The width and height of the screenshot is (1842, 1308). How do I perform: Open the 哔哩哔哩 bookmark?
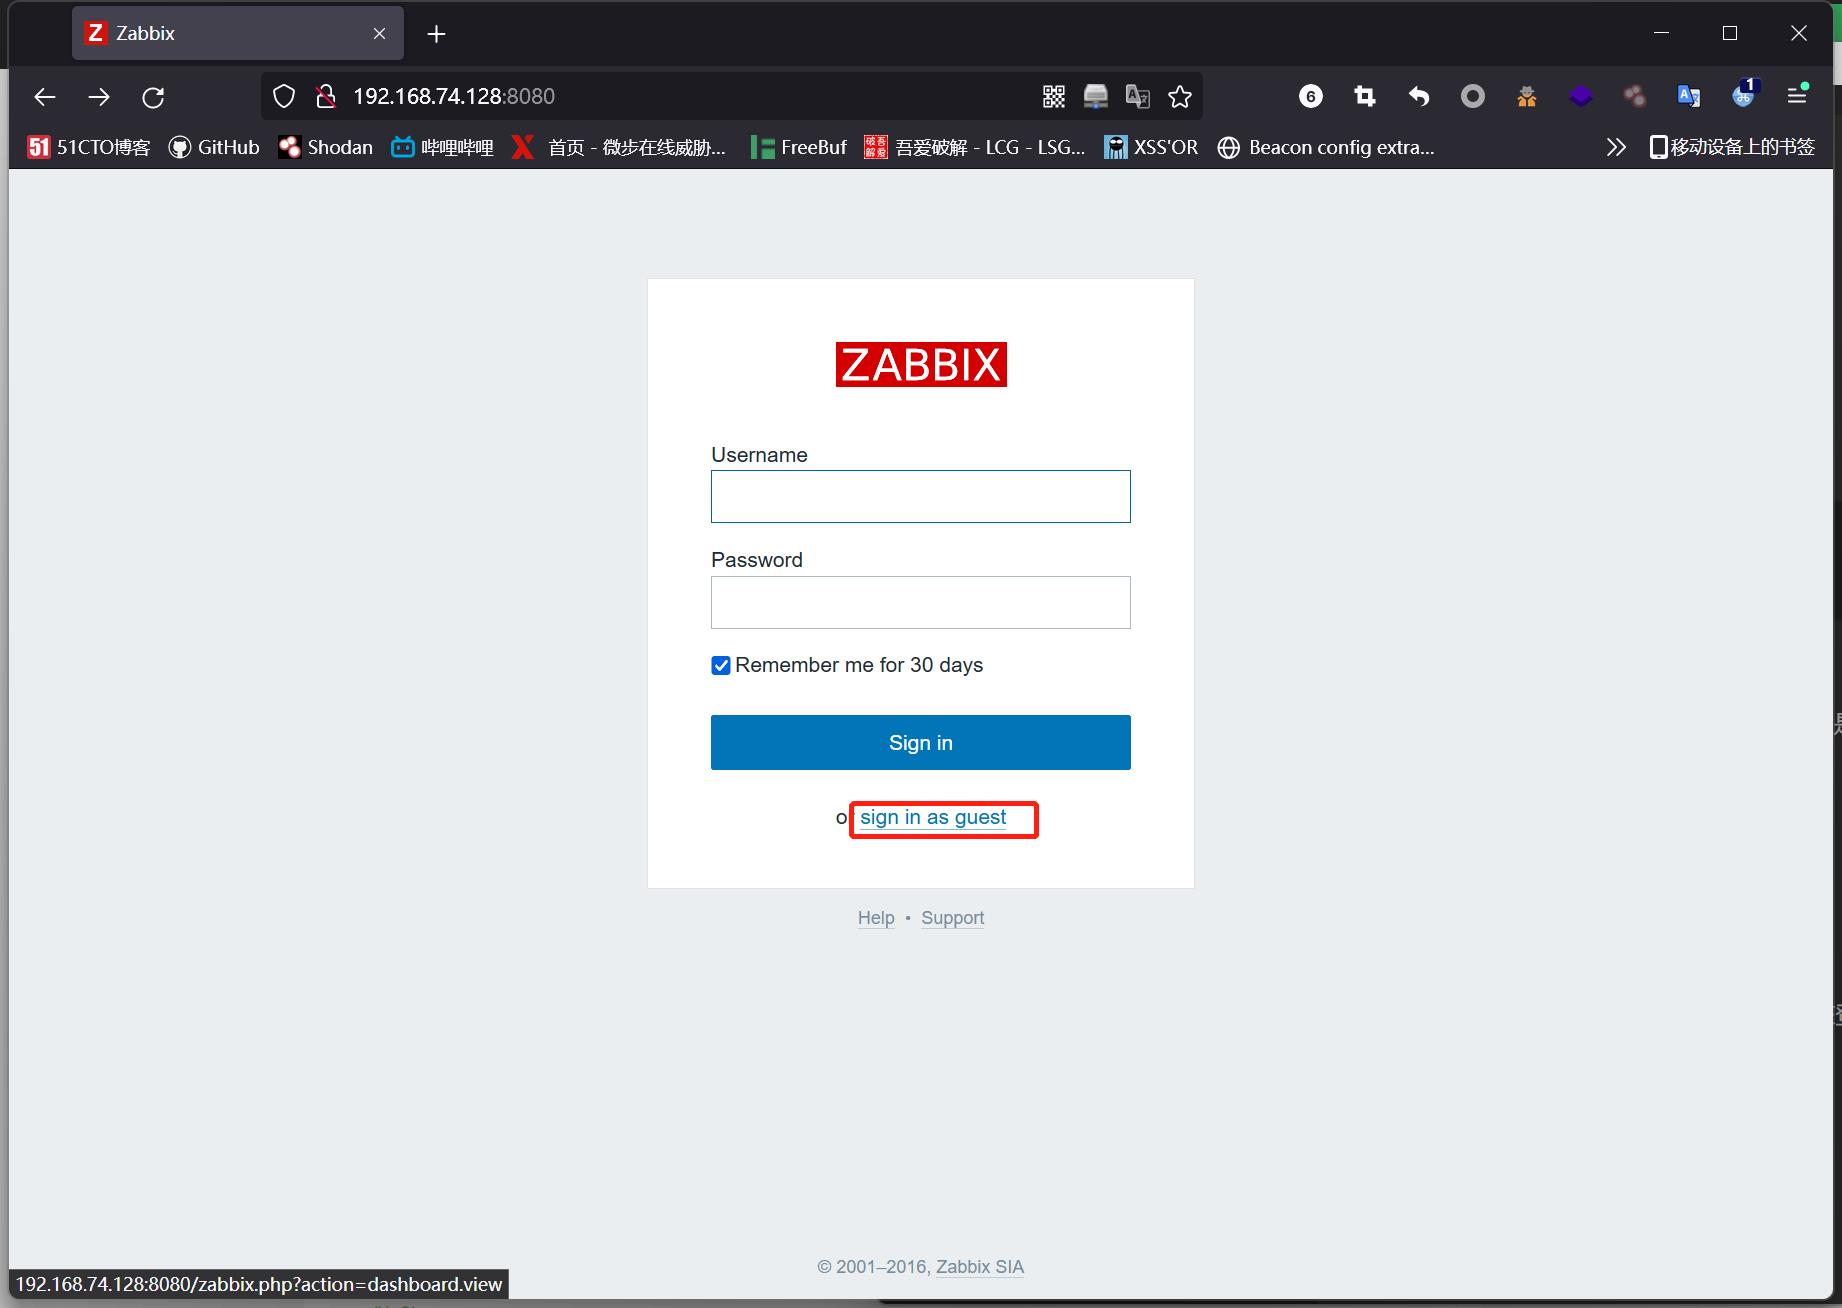[443, 147]
